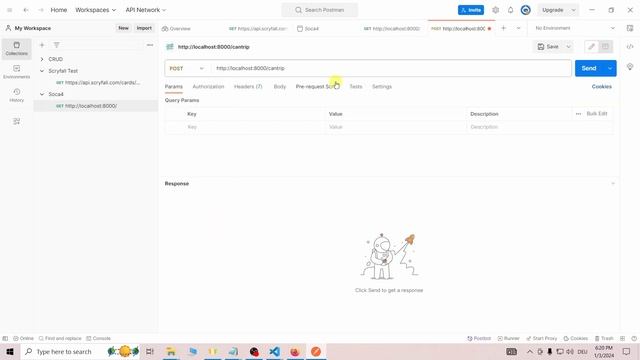Open the user avatar menu

pos(525,10)
